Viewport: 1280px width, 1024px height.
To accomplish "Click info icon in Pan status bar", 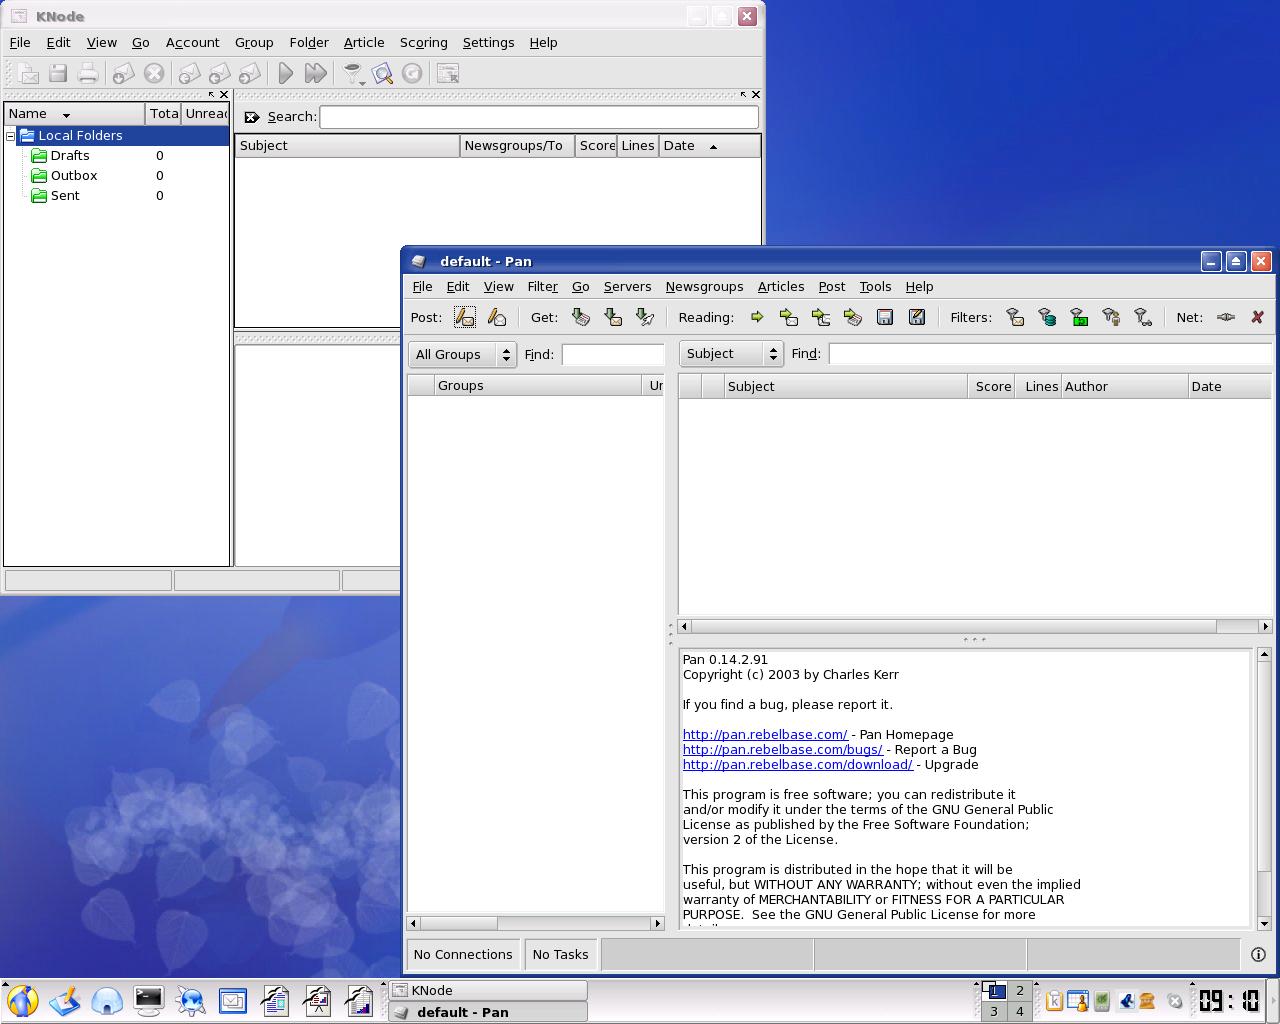I will click(x=1258, y=954).
